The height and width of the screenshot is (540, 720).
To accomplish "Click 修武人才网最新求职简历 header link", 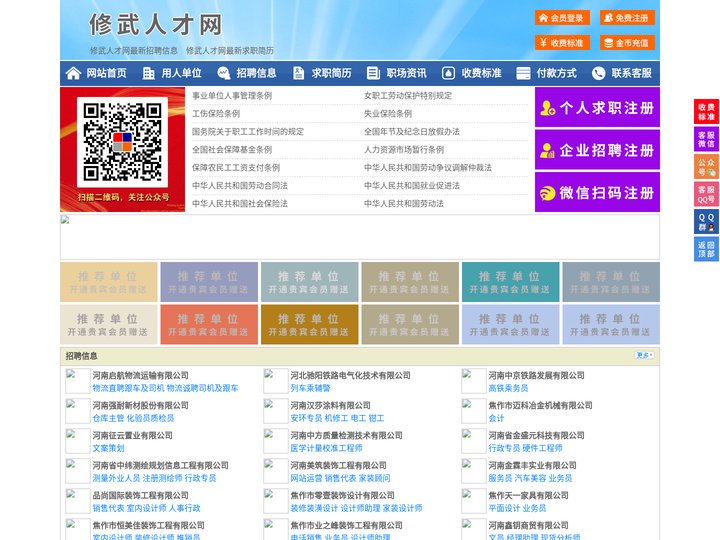I will tap(230, 51).
